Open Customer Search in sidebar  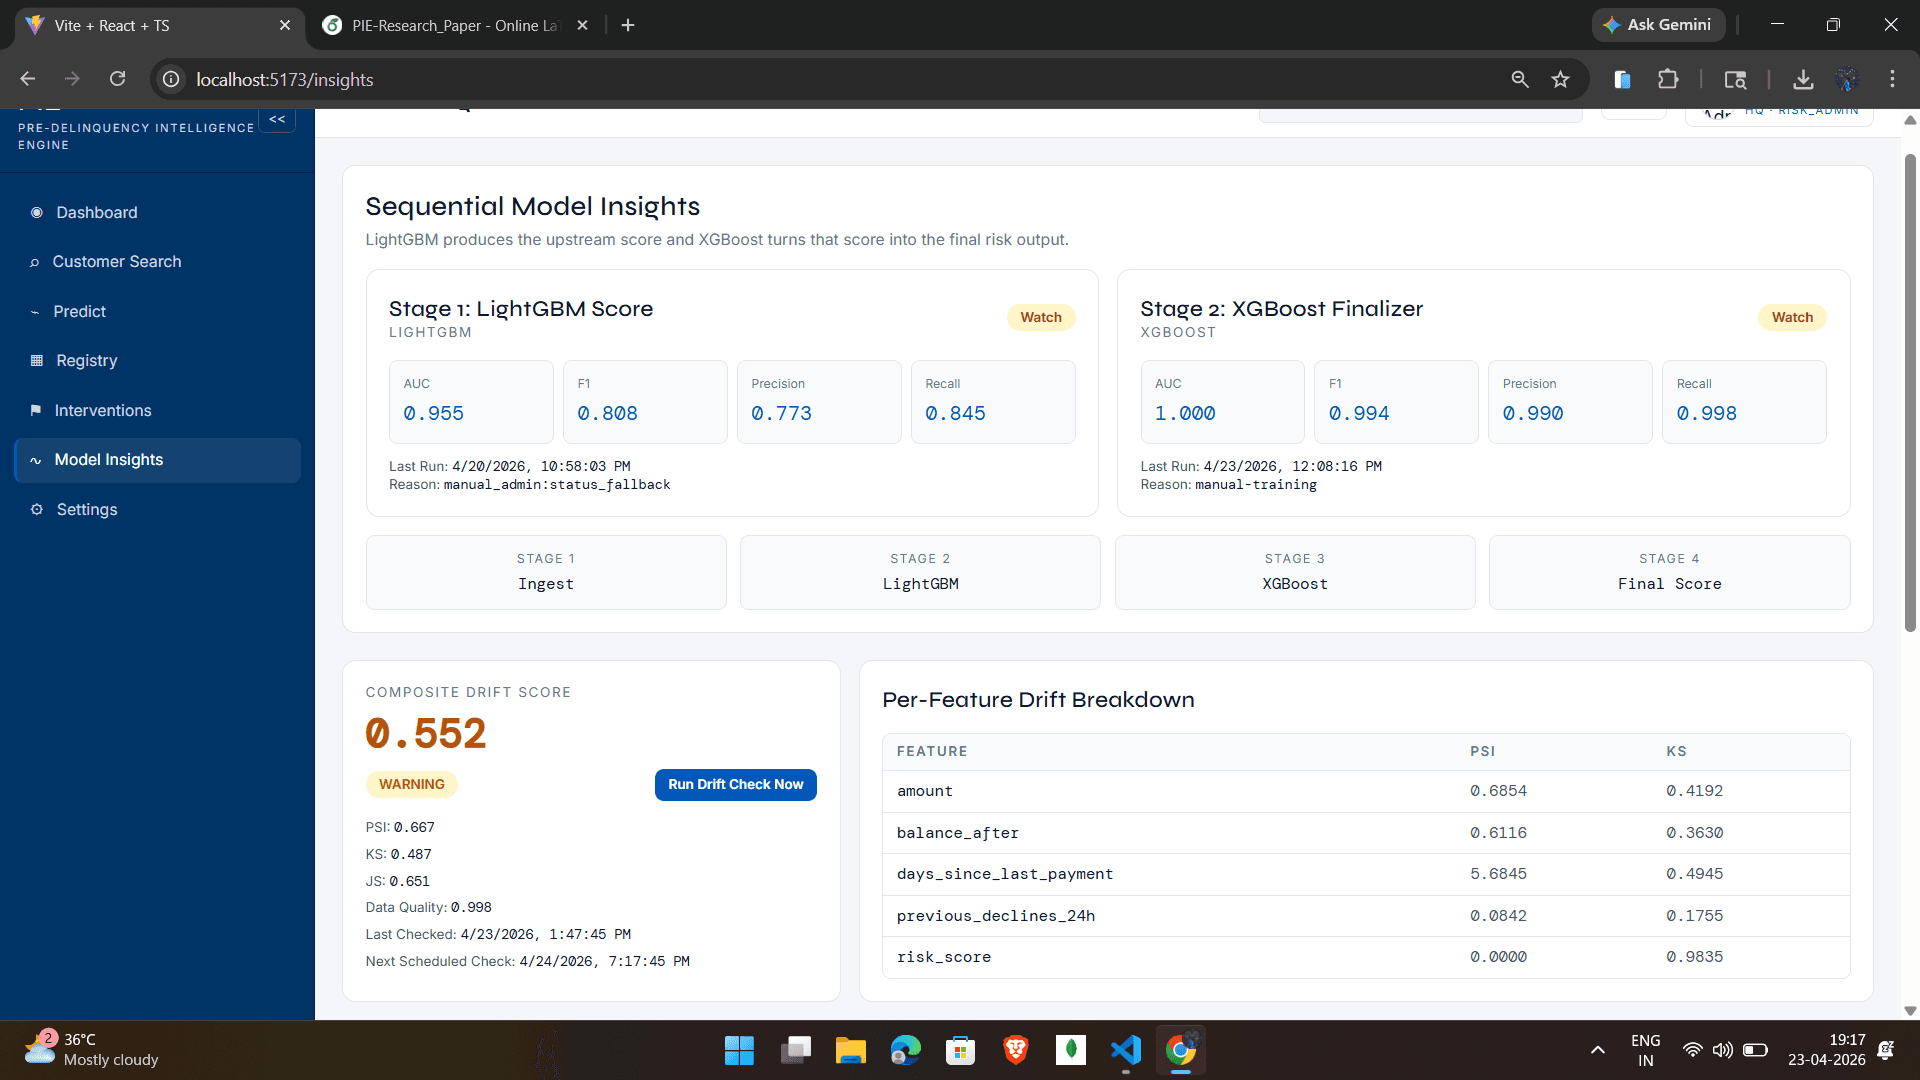(x=157, y=262)
